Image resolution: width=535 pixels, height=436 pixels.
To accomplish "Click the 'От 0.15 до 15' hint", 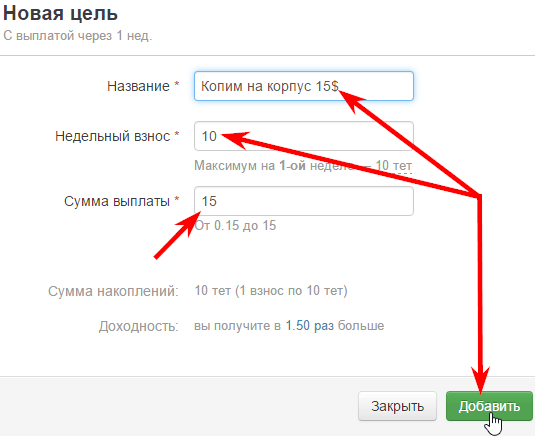I will 235,226.
